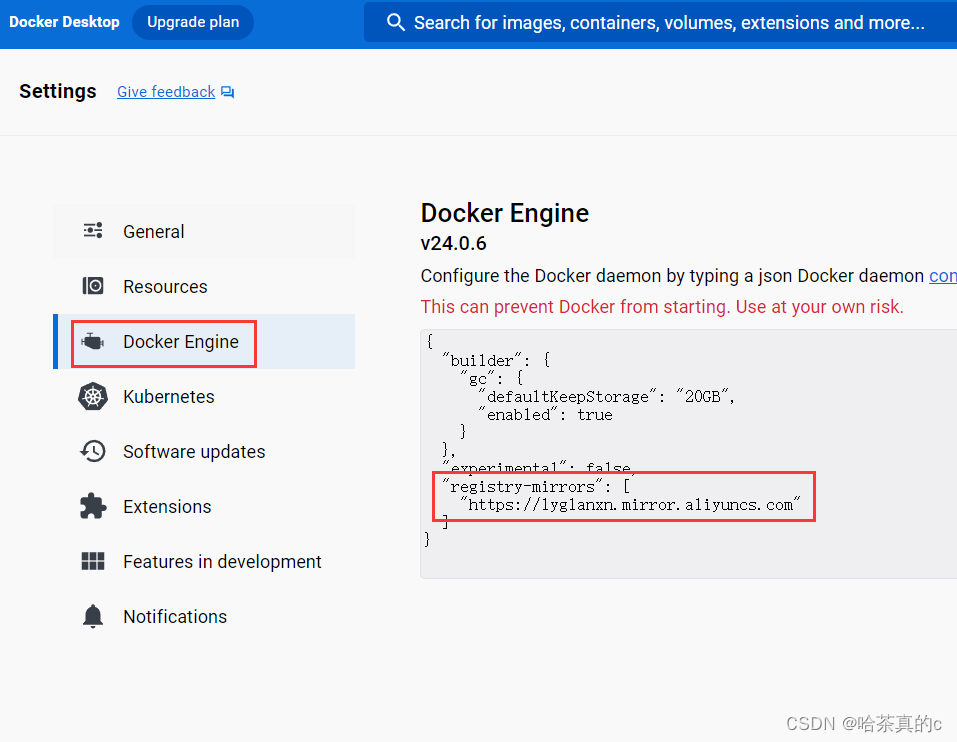957x742 pixels.
Task: Click the Settings page title
Action: click(x=58, y=91)
